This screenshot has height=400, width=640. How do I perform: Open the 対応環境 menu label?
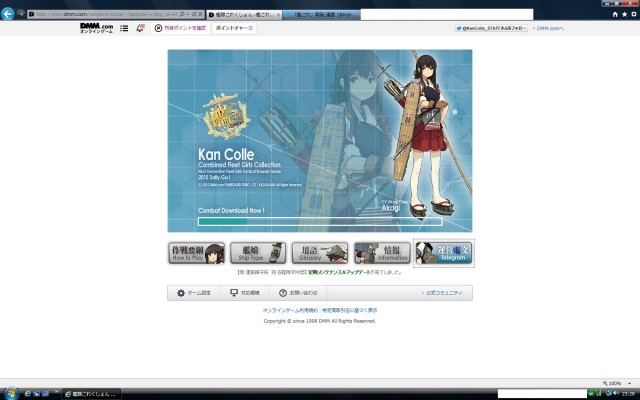(250, 293)
